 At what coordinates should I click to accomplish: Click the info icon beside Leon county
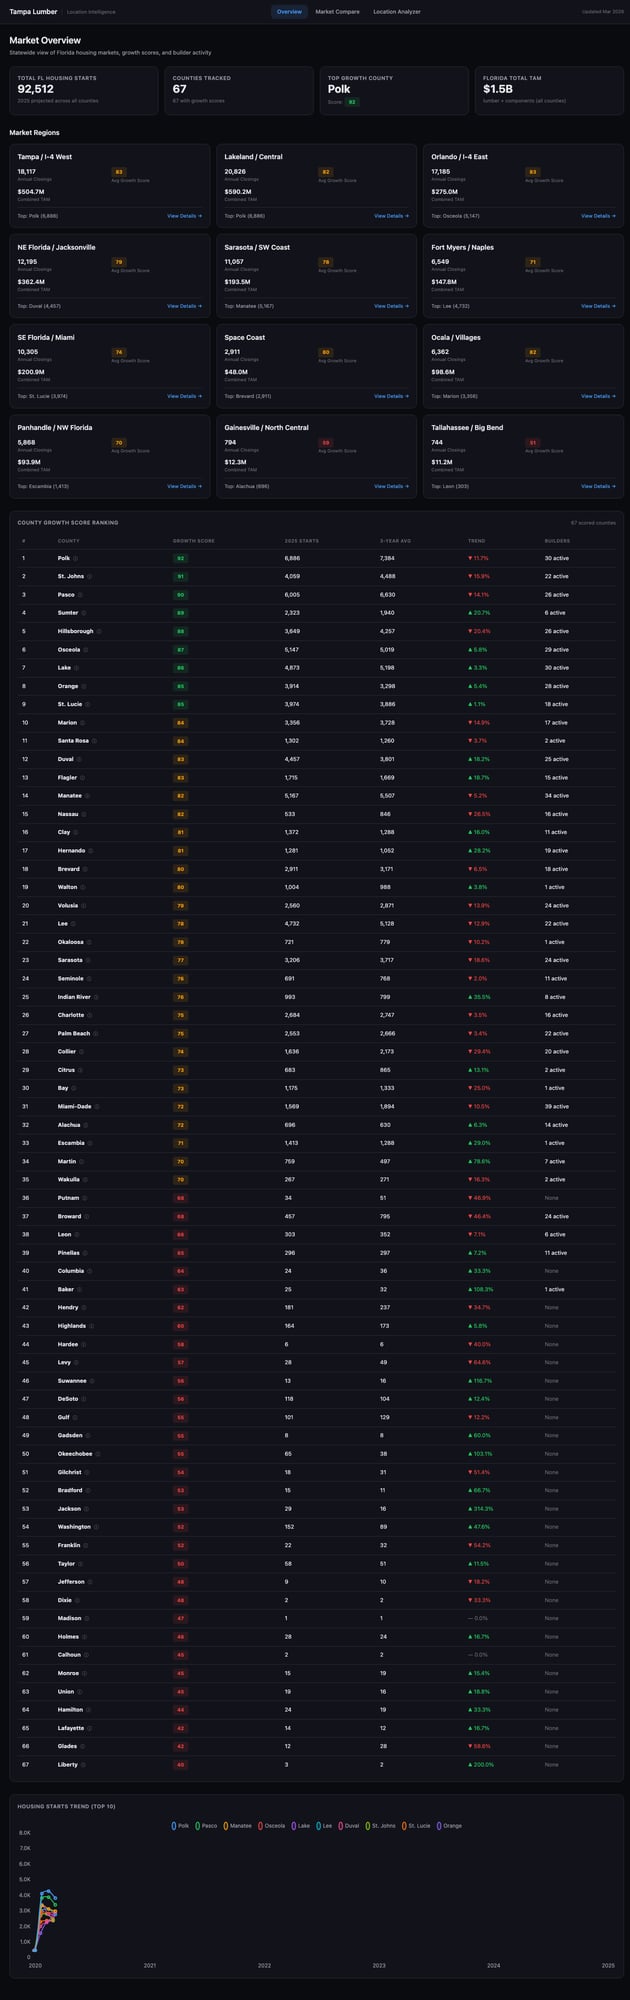click(77, 1234)
